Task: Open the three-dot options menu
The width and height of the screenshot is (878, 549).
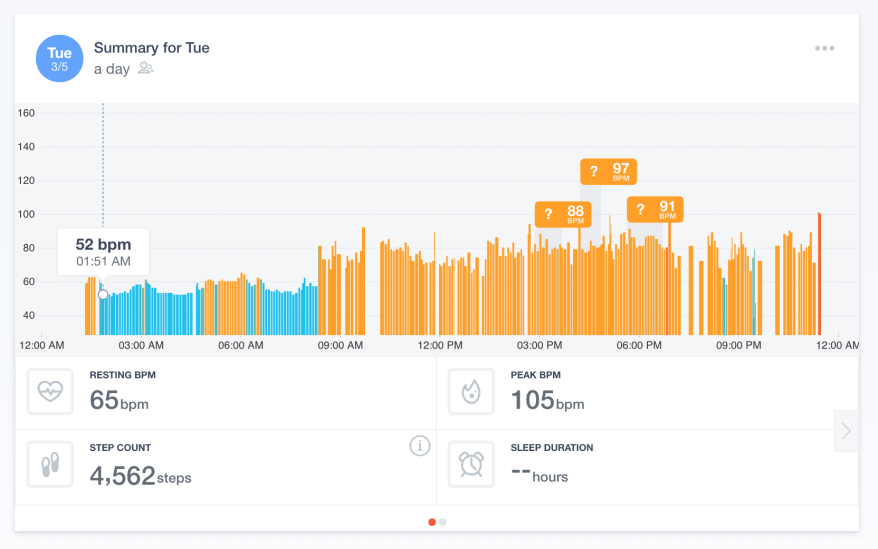Action: [x=824, y=48]
